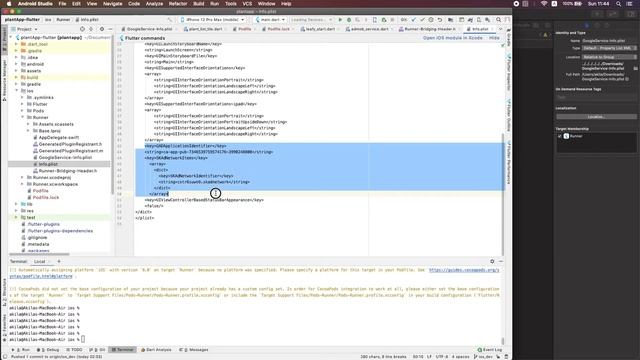Screen dimensions: 640x360
Task: Switch to the Runner-Bridging-Header.h tab
Action: pyautogui.click(x=429, y=29)
